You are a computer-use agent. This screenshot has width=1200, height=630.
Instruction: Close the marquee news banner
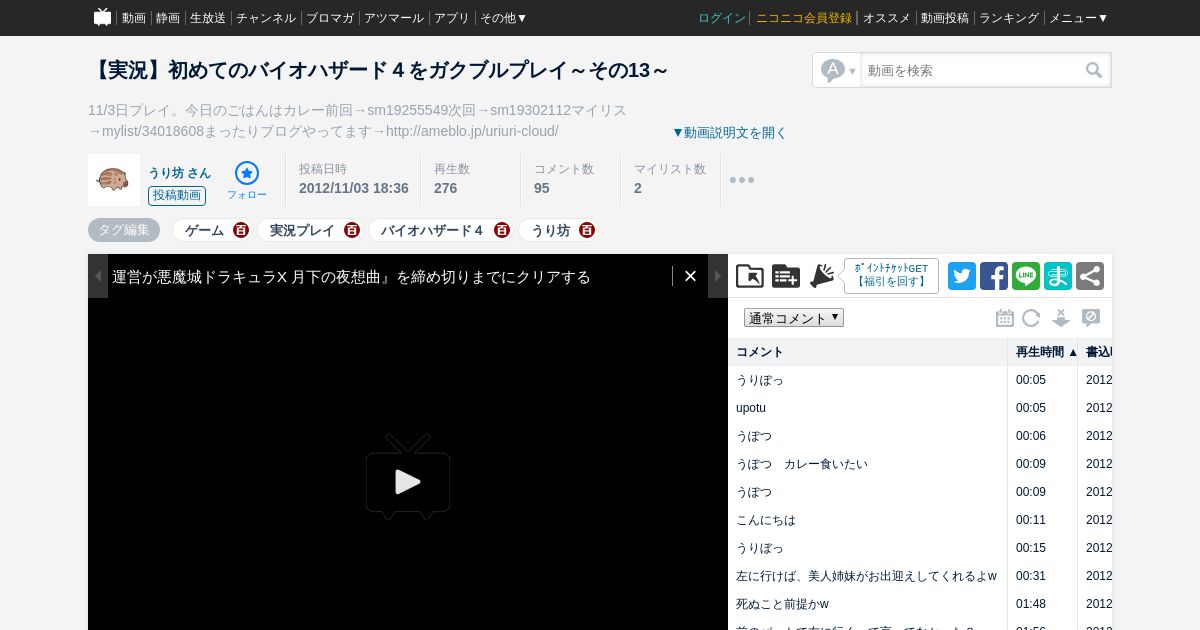(x=690, y=276)
